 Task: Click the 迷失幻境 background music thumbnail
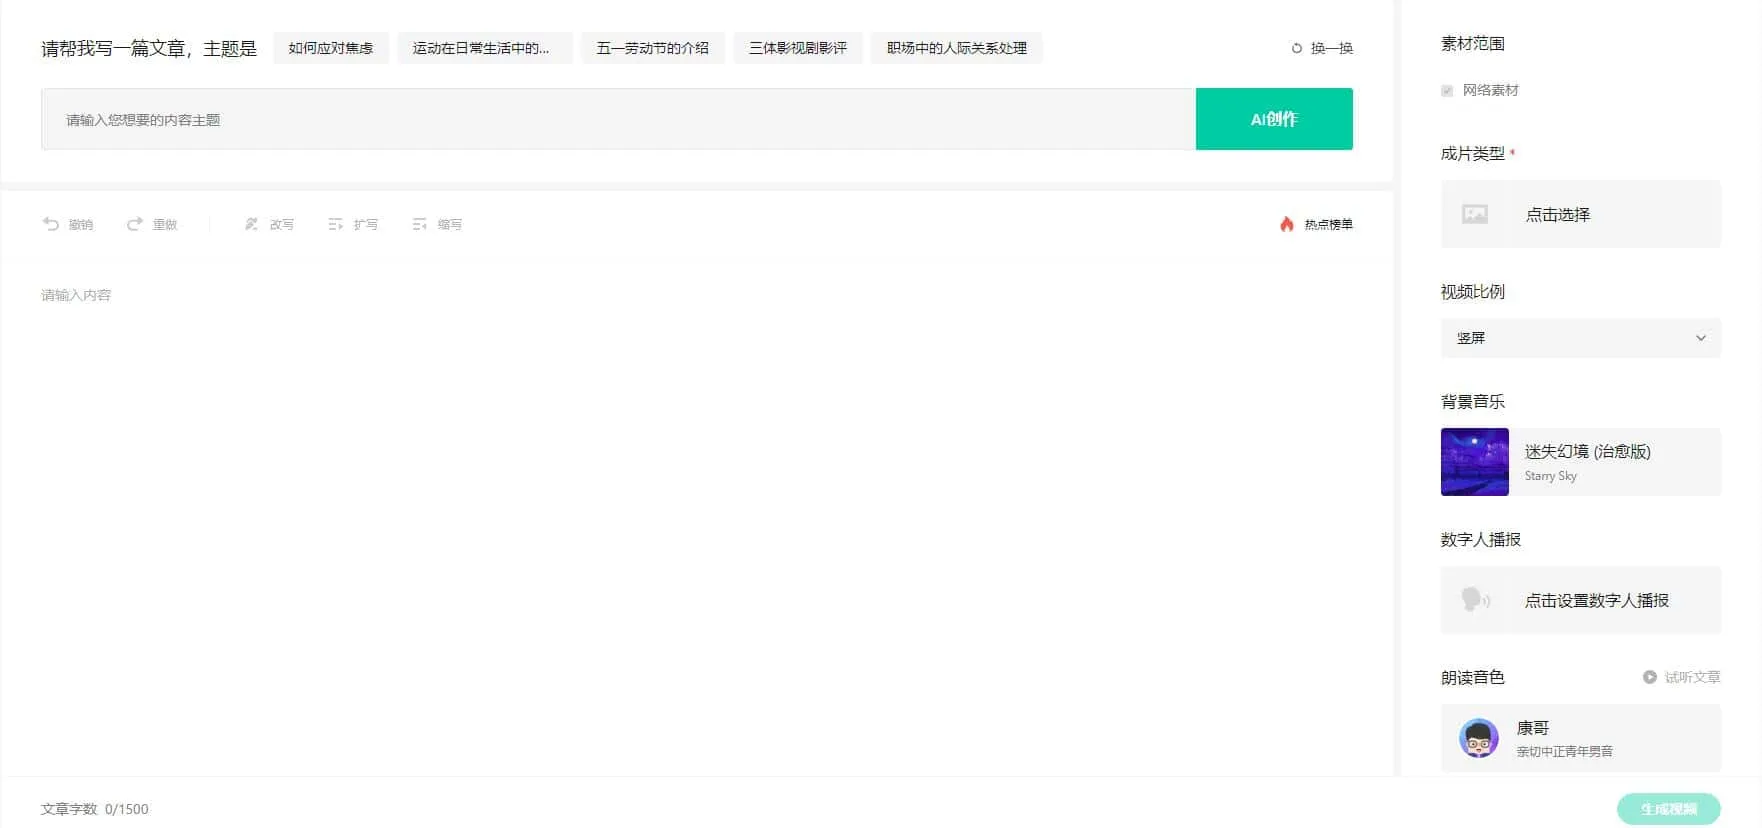[x=1475, y=462]
